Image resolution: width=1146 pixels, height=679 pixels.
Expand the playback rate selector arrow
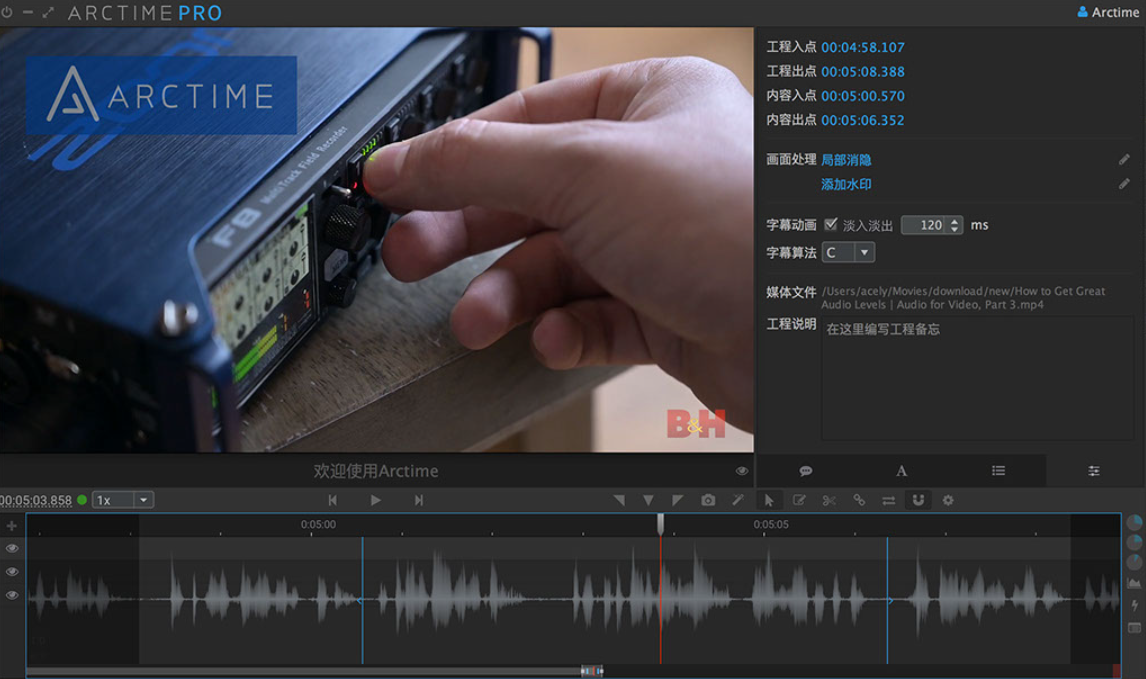(x=143, y=499)
